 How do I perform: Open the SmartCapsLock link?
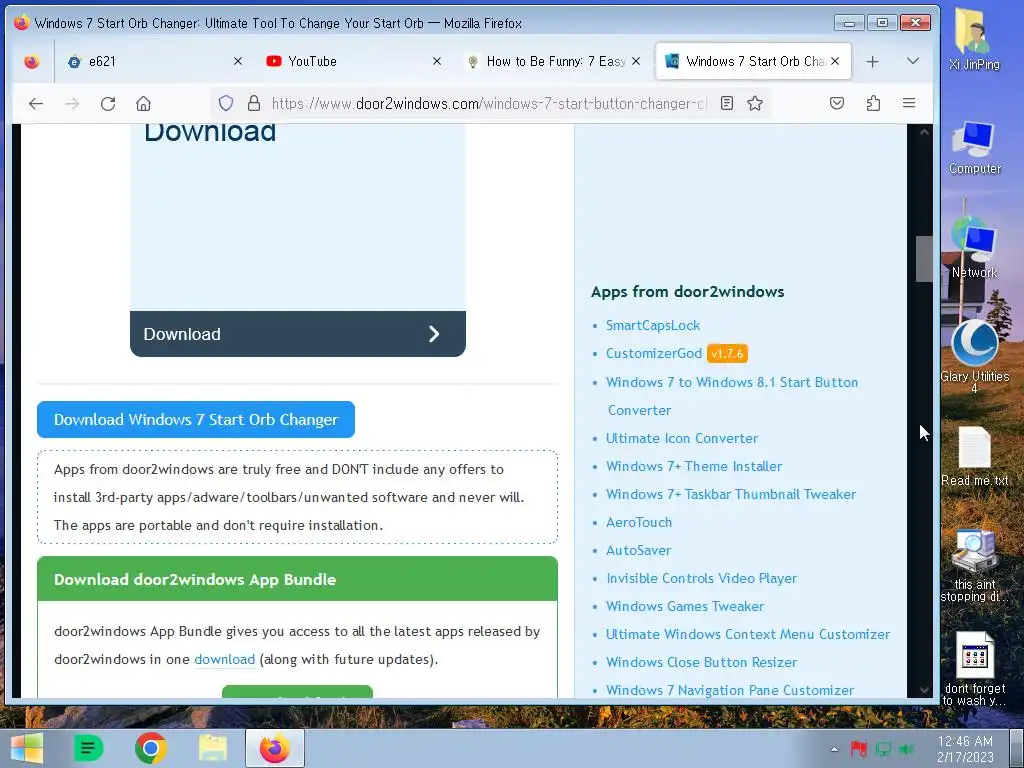(x=653, y=325)
